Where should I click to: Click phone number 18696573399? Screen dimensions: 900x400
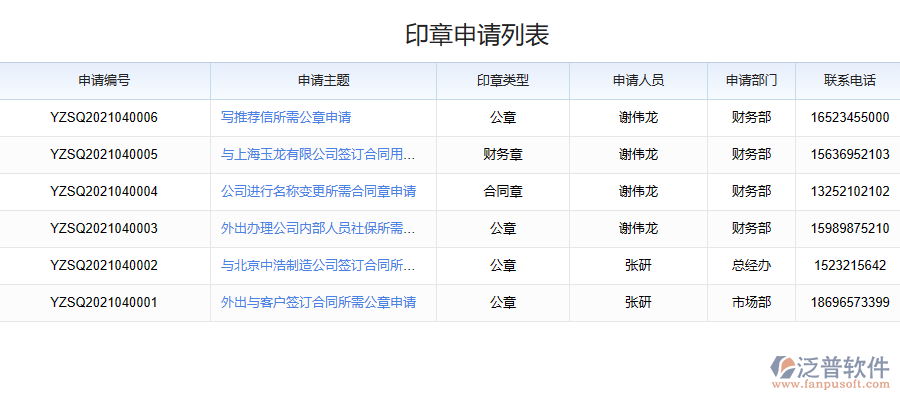pos(849,302)
